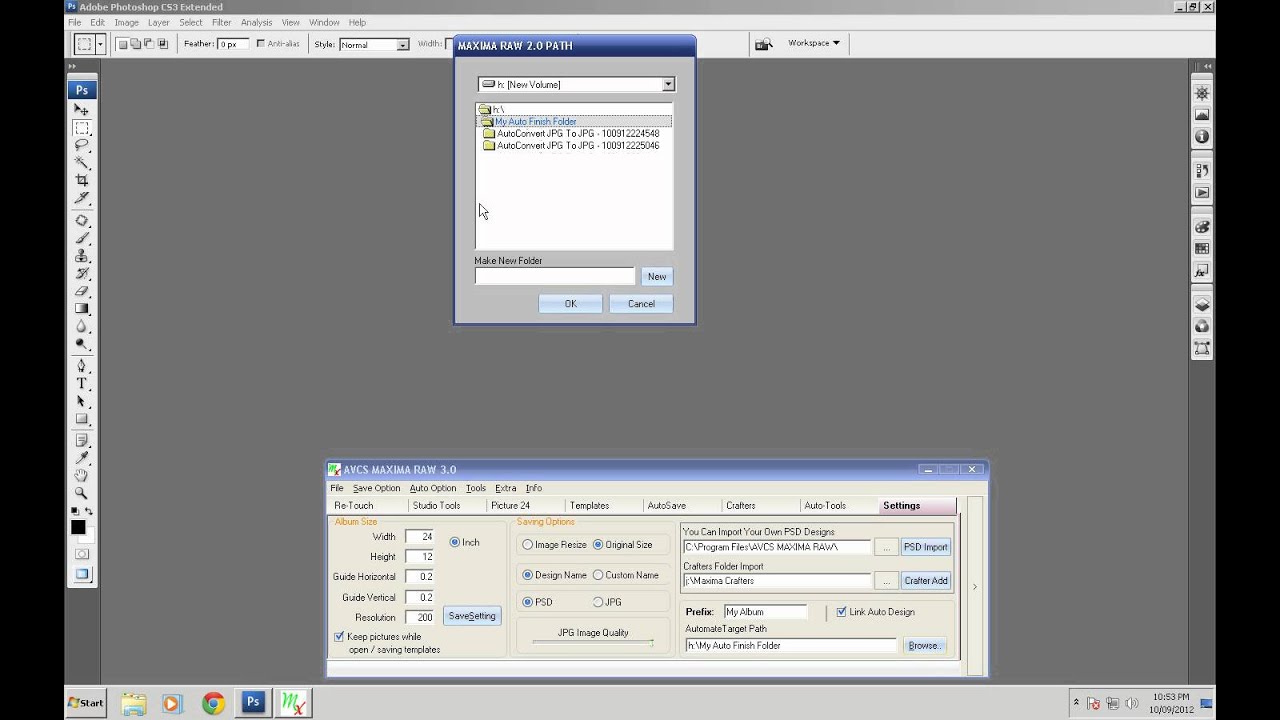Toggle Quick Mask mode
1280x720 pixels.
tap(82, 554)
